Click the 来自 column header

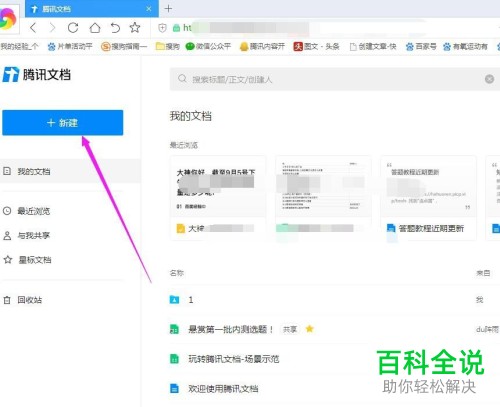pos(483,273)
